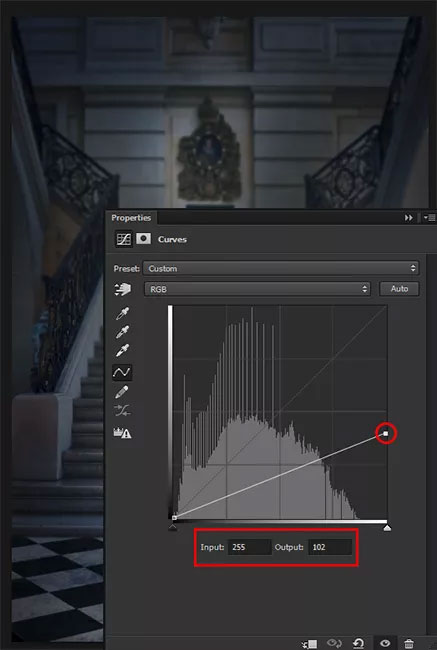Viewport: 437px width, 650px height.
Task: Select the bottom-left curve control point
Action: 174,518
